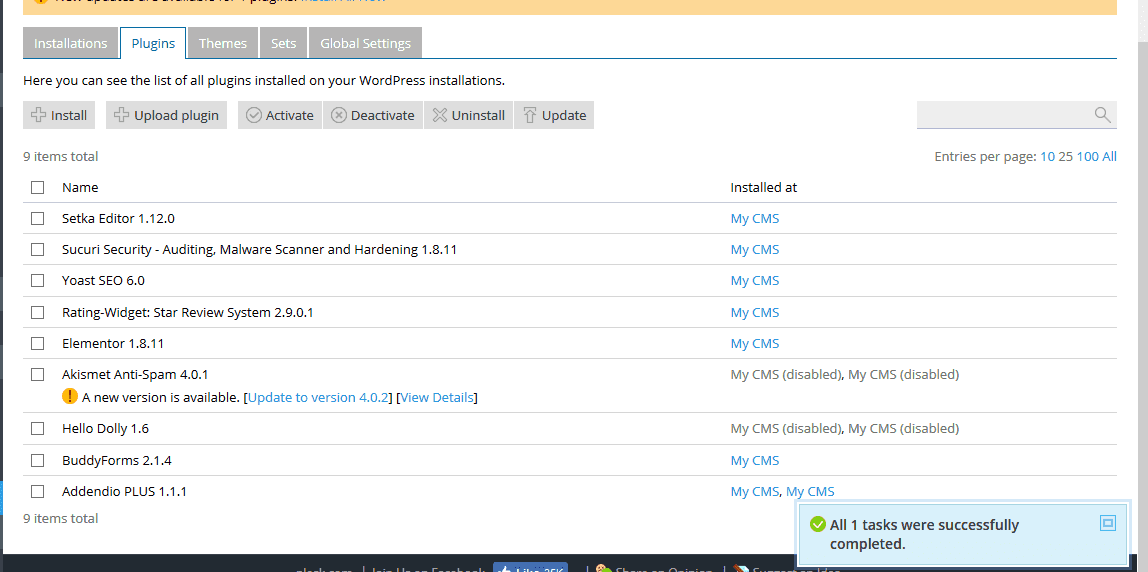Click the Hello Dolly 1.6 name
The height and width of the screenshot is (572, 1148).
coord(105,428)
